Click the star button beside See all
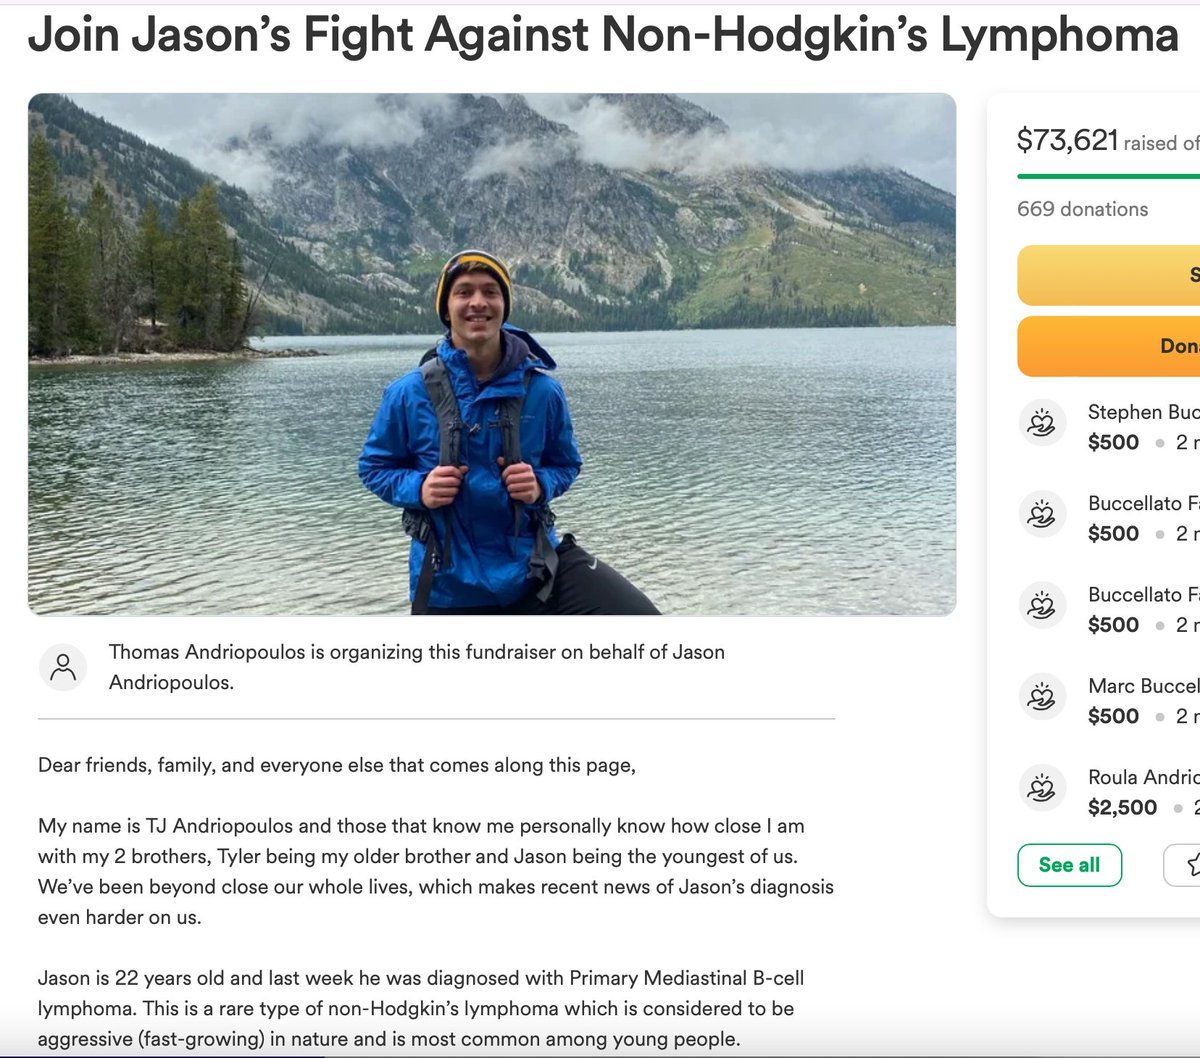 coord(1184,865)
